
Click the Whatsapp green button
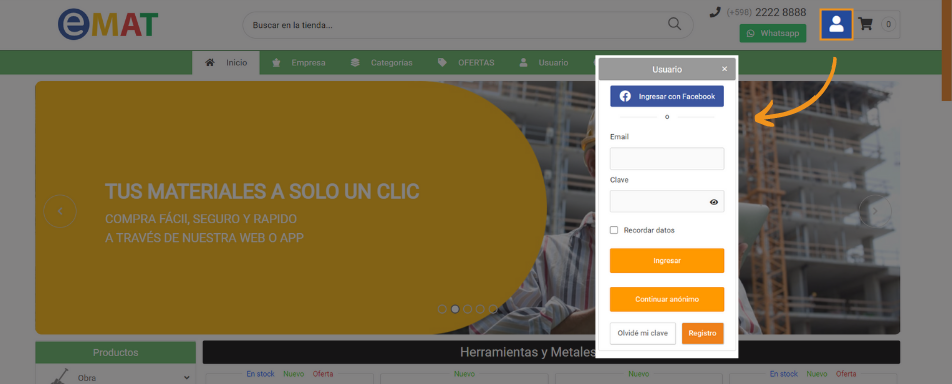coord(773,33)
